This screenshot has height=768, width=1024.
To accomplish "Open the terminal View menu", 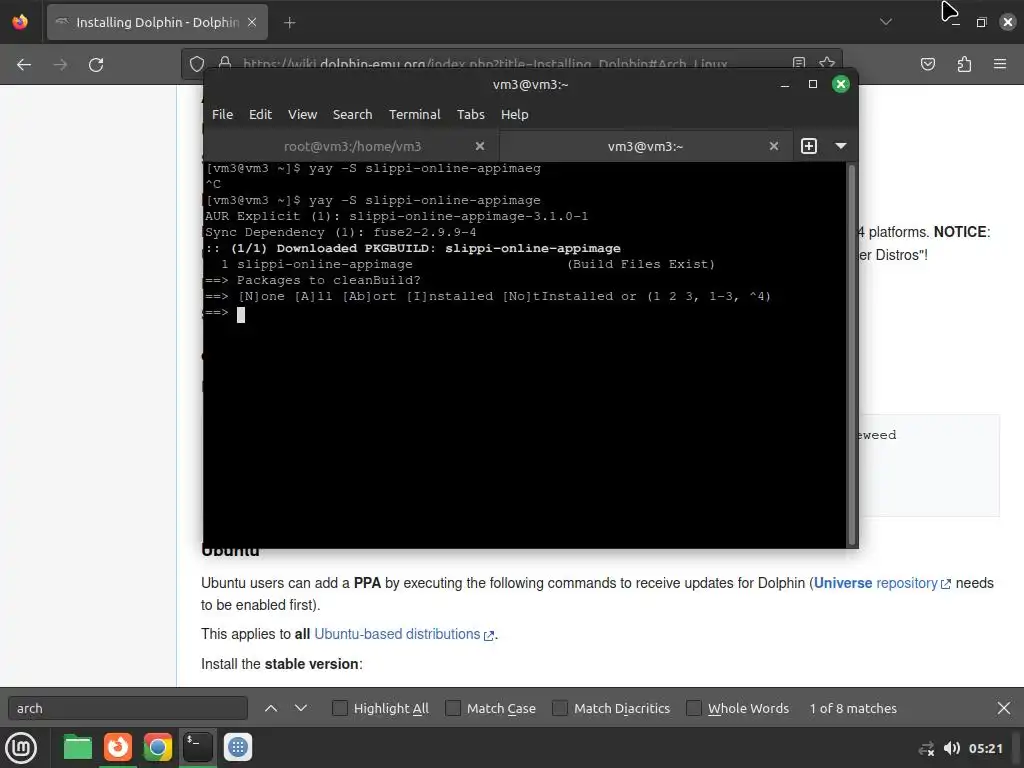I will (302, 114).
